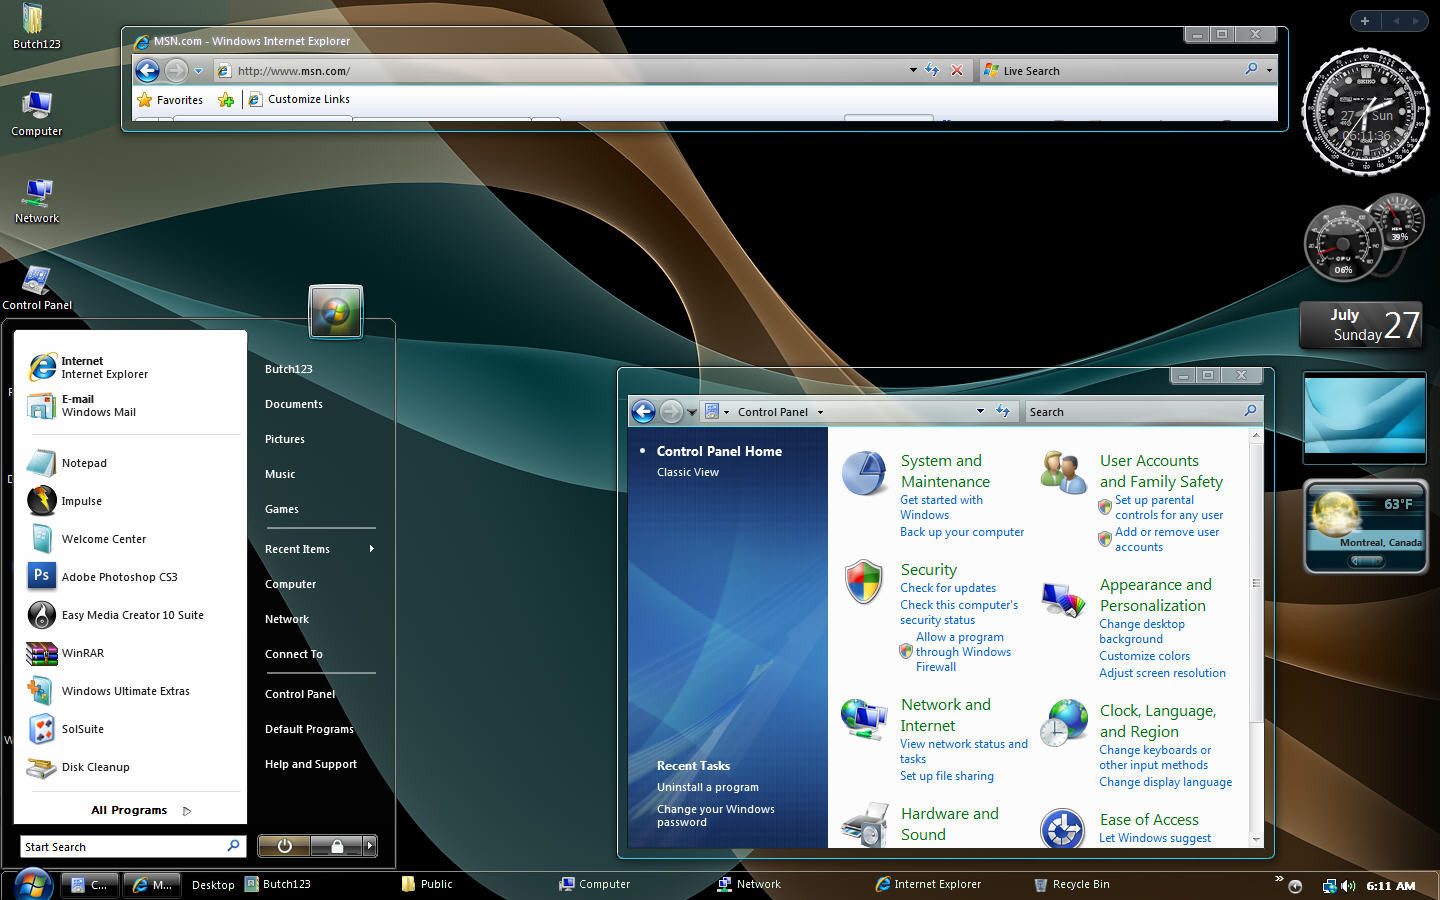The height and width of the screenshot is (900, 1440).
Task: Click Control Panel Search box
Action: pyautogui.click(x=1144, y=411)
